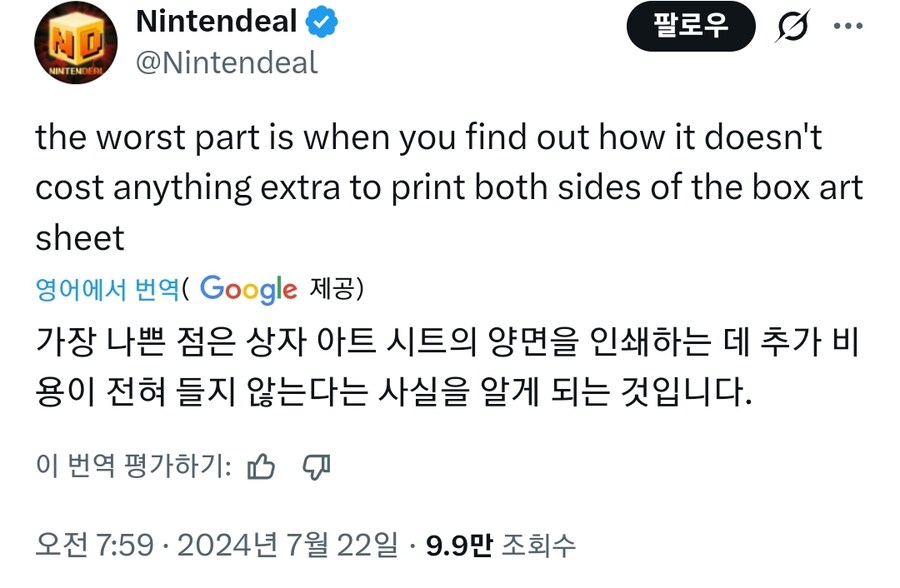Click the Grok slashed-circle icon
The width and height of the screenshot is (900, 588).
(792, 27)
